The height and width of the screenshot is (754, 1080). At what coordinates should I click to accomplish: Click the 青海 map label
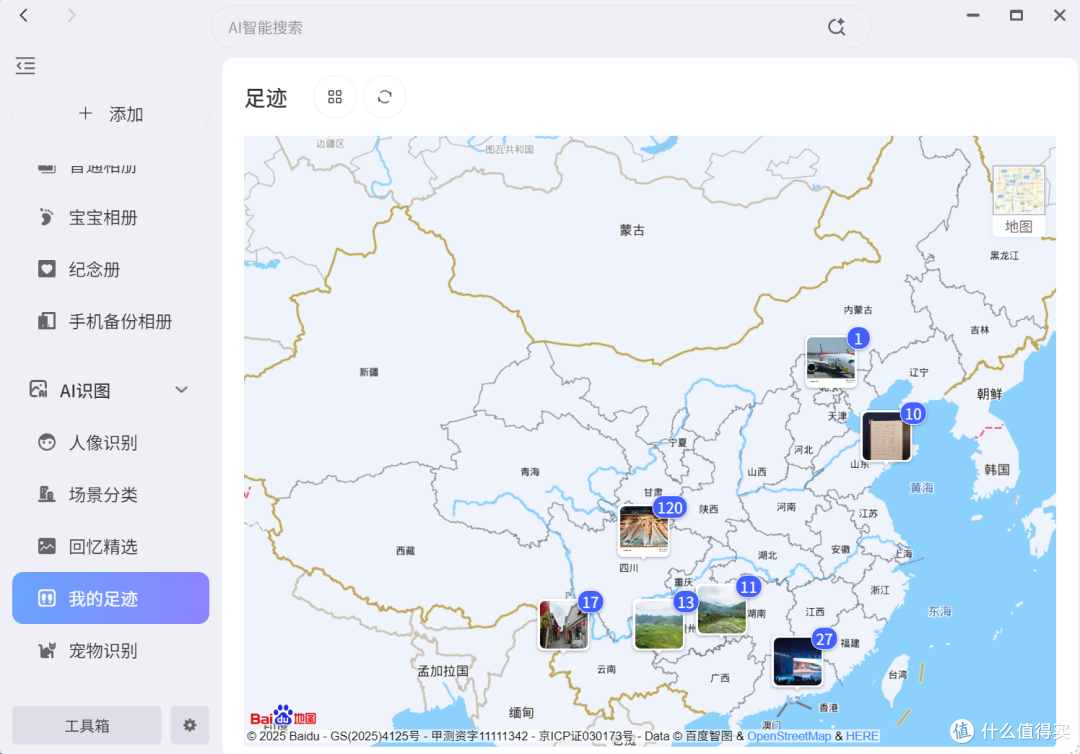pos(530,472)
